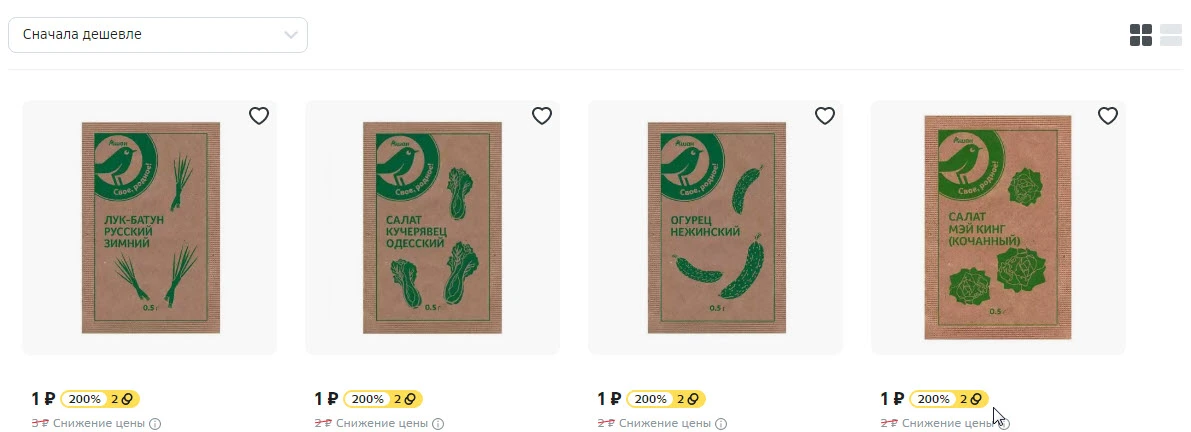Open price reduction info icon for Лук-батун
Viewport: 1191px width, 432px height.
coord(155,424)
